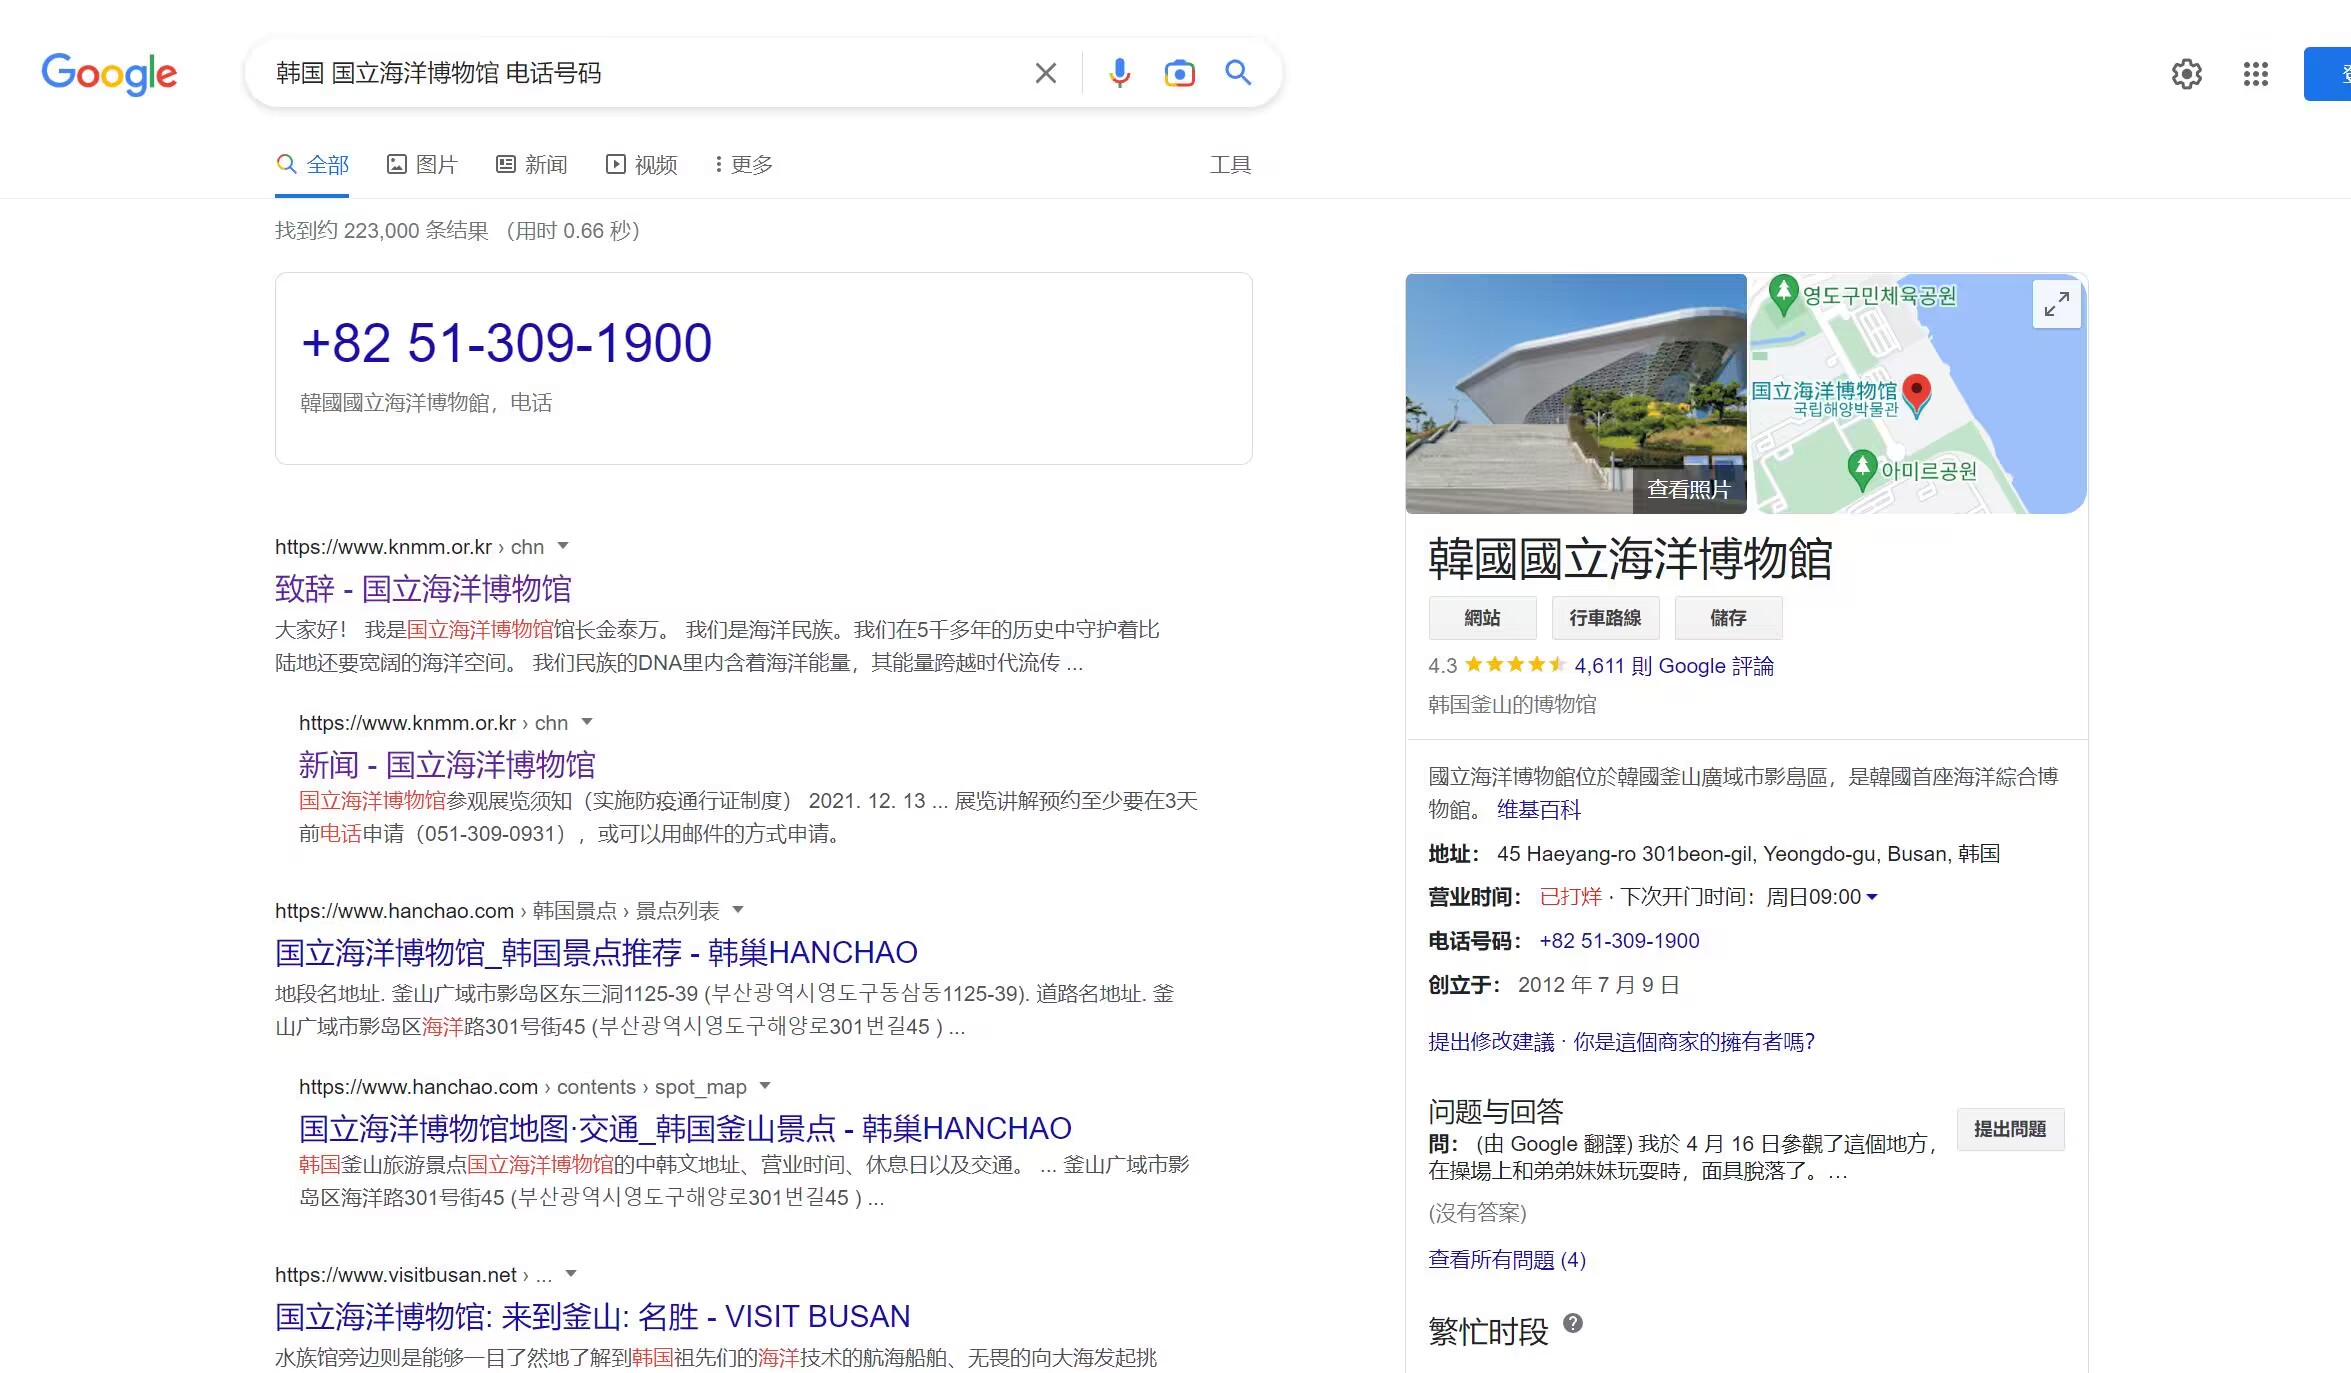
Task: Click the 網站 website button
Action: click(x=1482, y=618)
